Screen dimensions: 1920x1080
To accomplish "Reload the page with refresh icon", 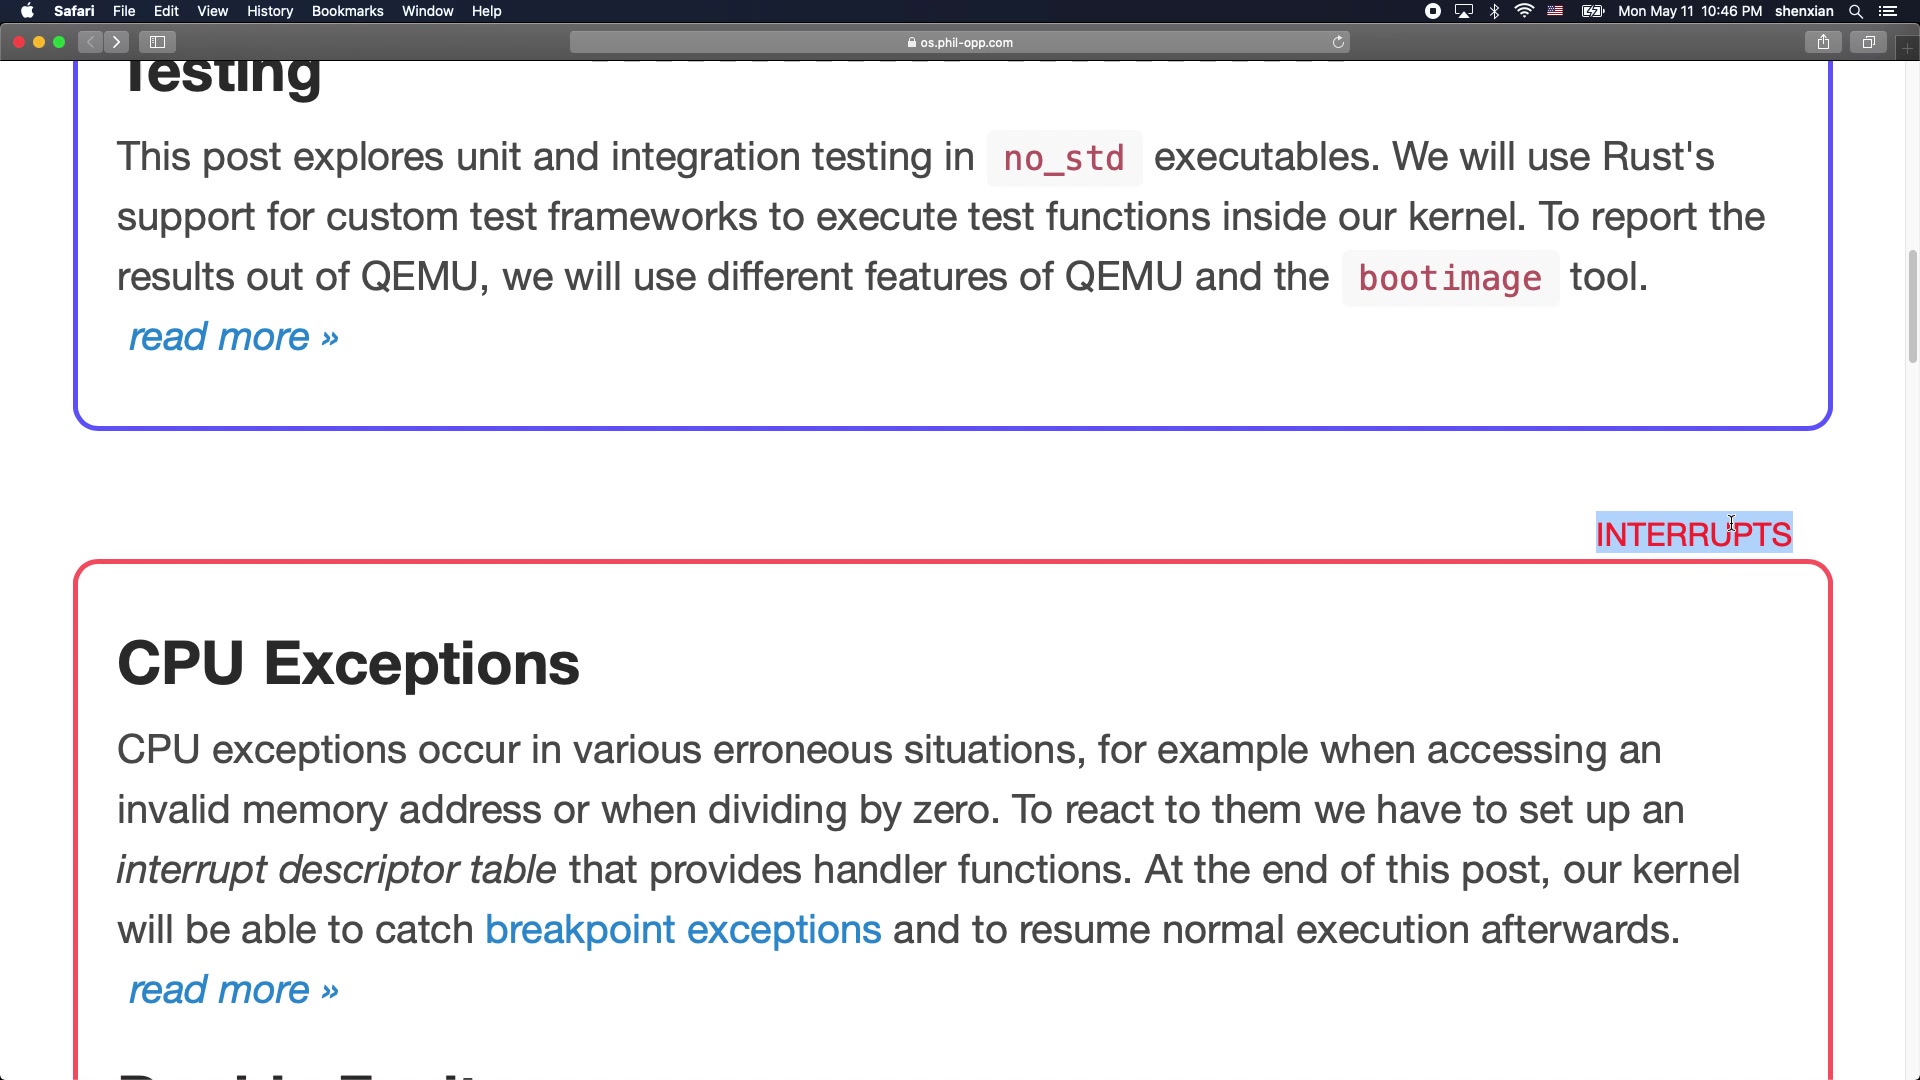I will 1338,42.
